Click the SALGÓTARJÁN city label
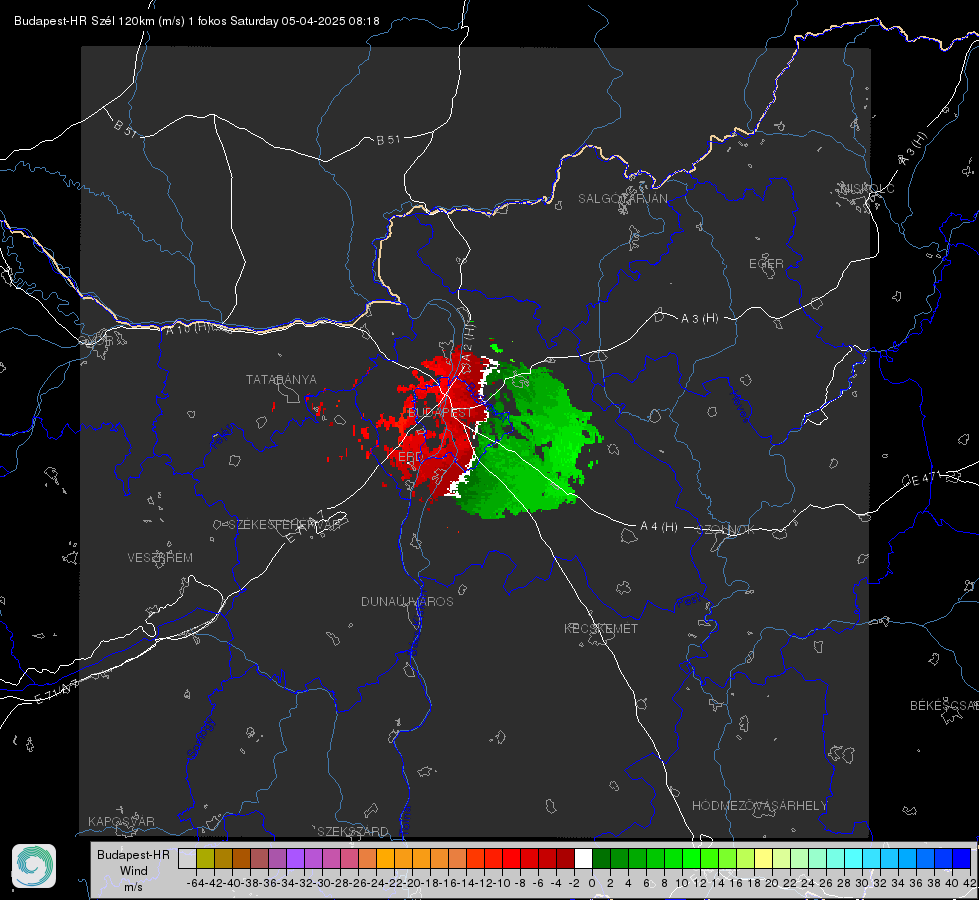Viewport: 979px width, 900px height. coord(622,199)
